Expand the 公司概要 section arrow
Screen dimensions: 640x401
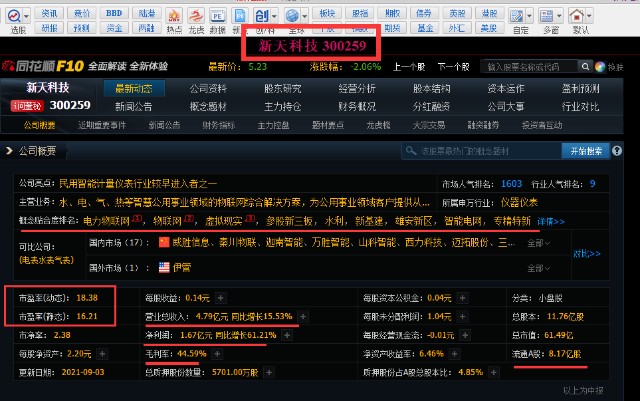pos(9,151)
